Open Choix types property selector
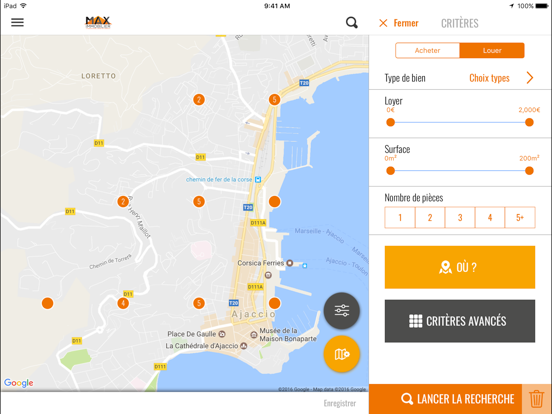The height and width of the screenshot is (414, 552). pyautogui.click(x=489, y=78)
